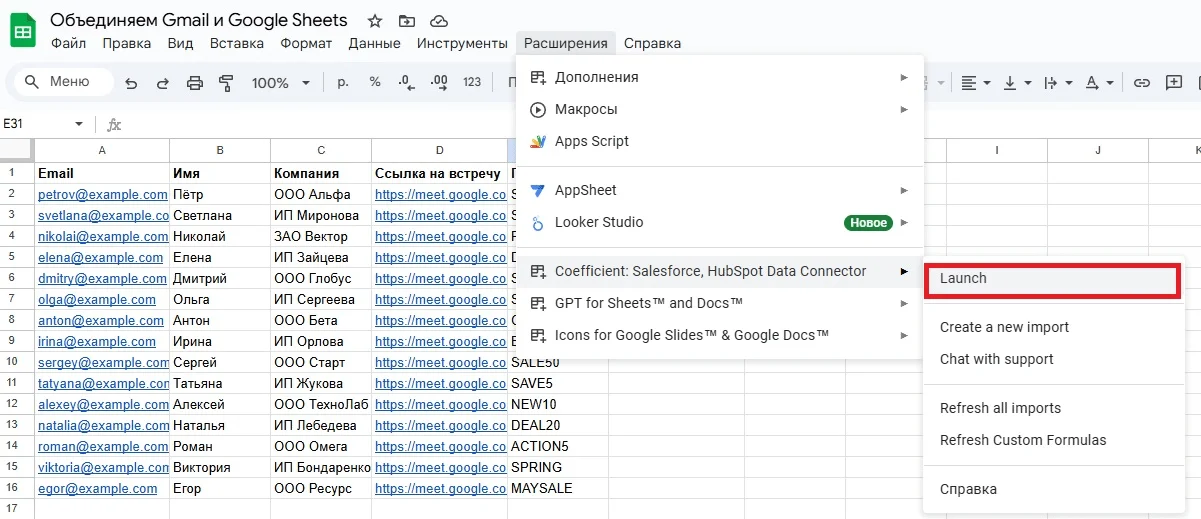1201x519 pixels.
Task: Insert a link using the chain icon
Action: [1141, 83]
